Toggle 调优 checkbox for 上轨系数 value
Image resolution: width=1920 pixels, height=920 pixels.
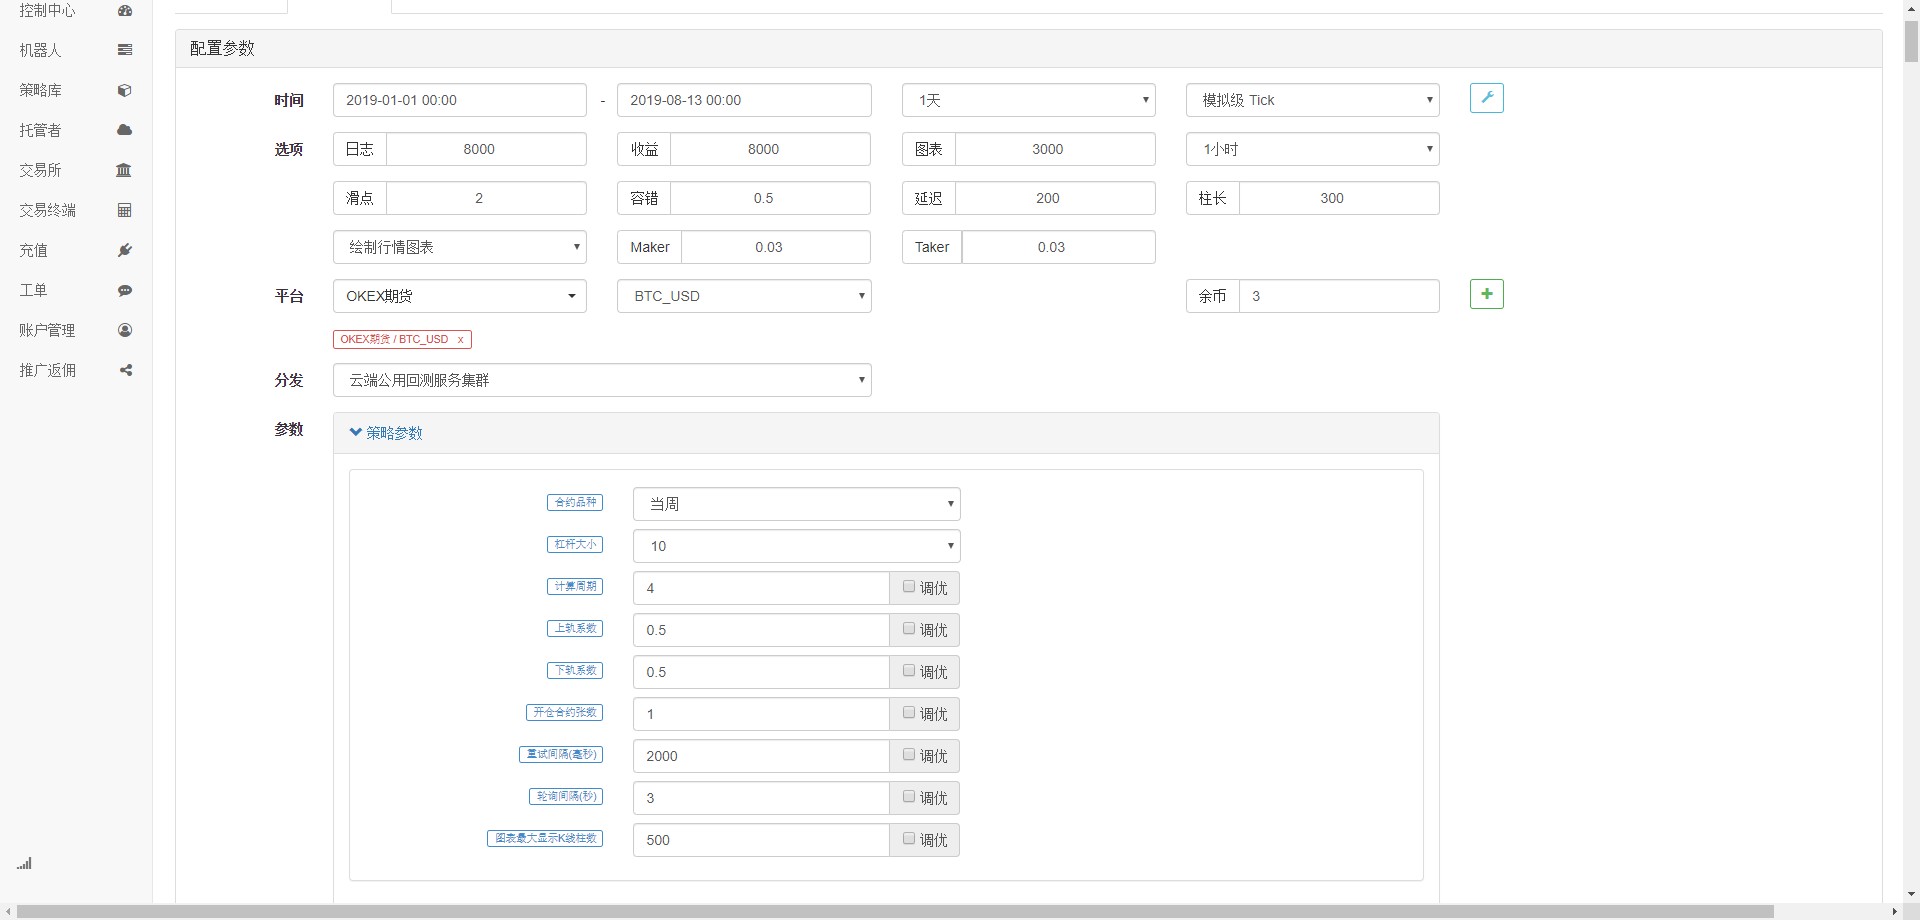[x=909, y=629]
